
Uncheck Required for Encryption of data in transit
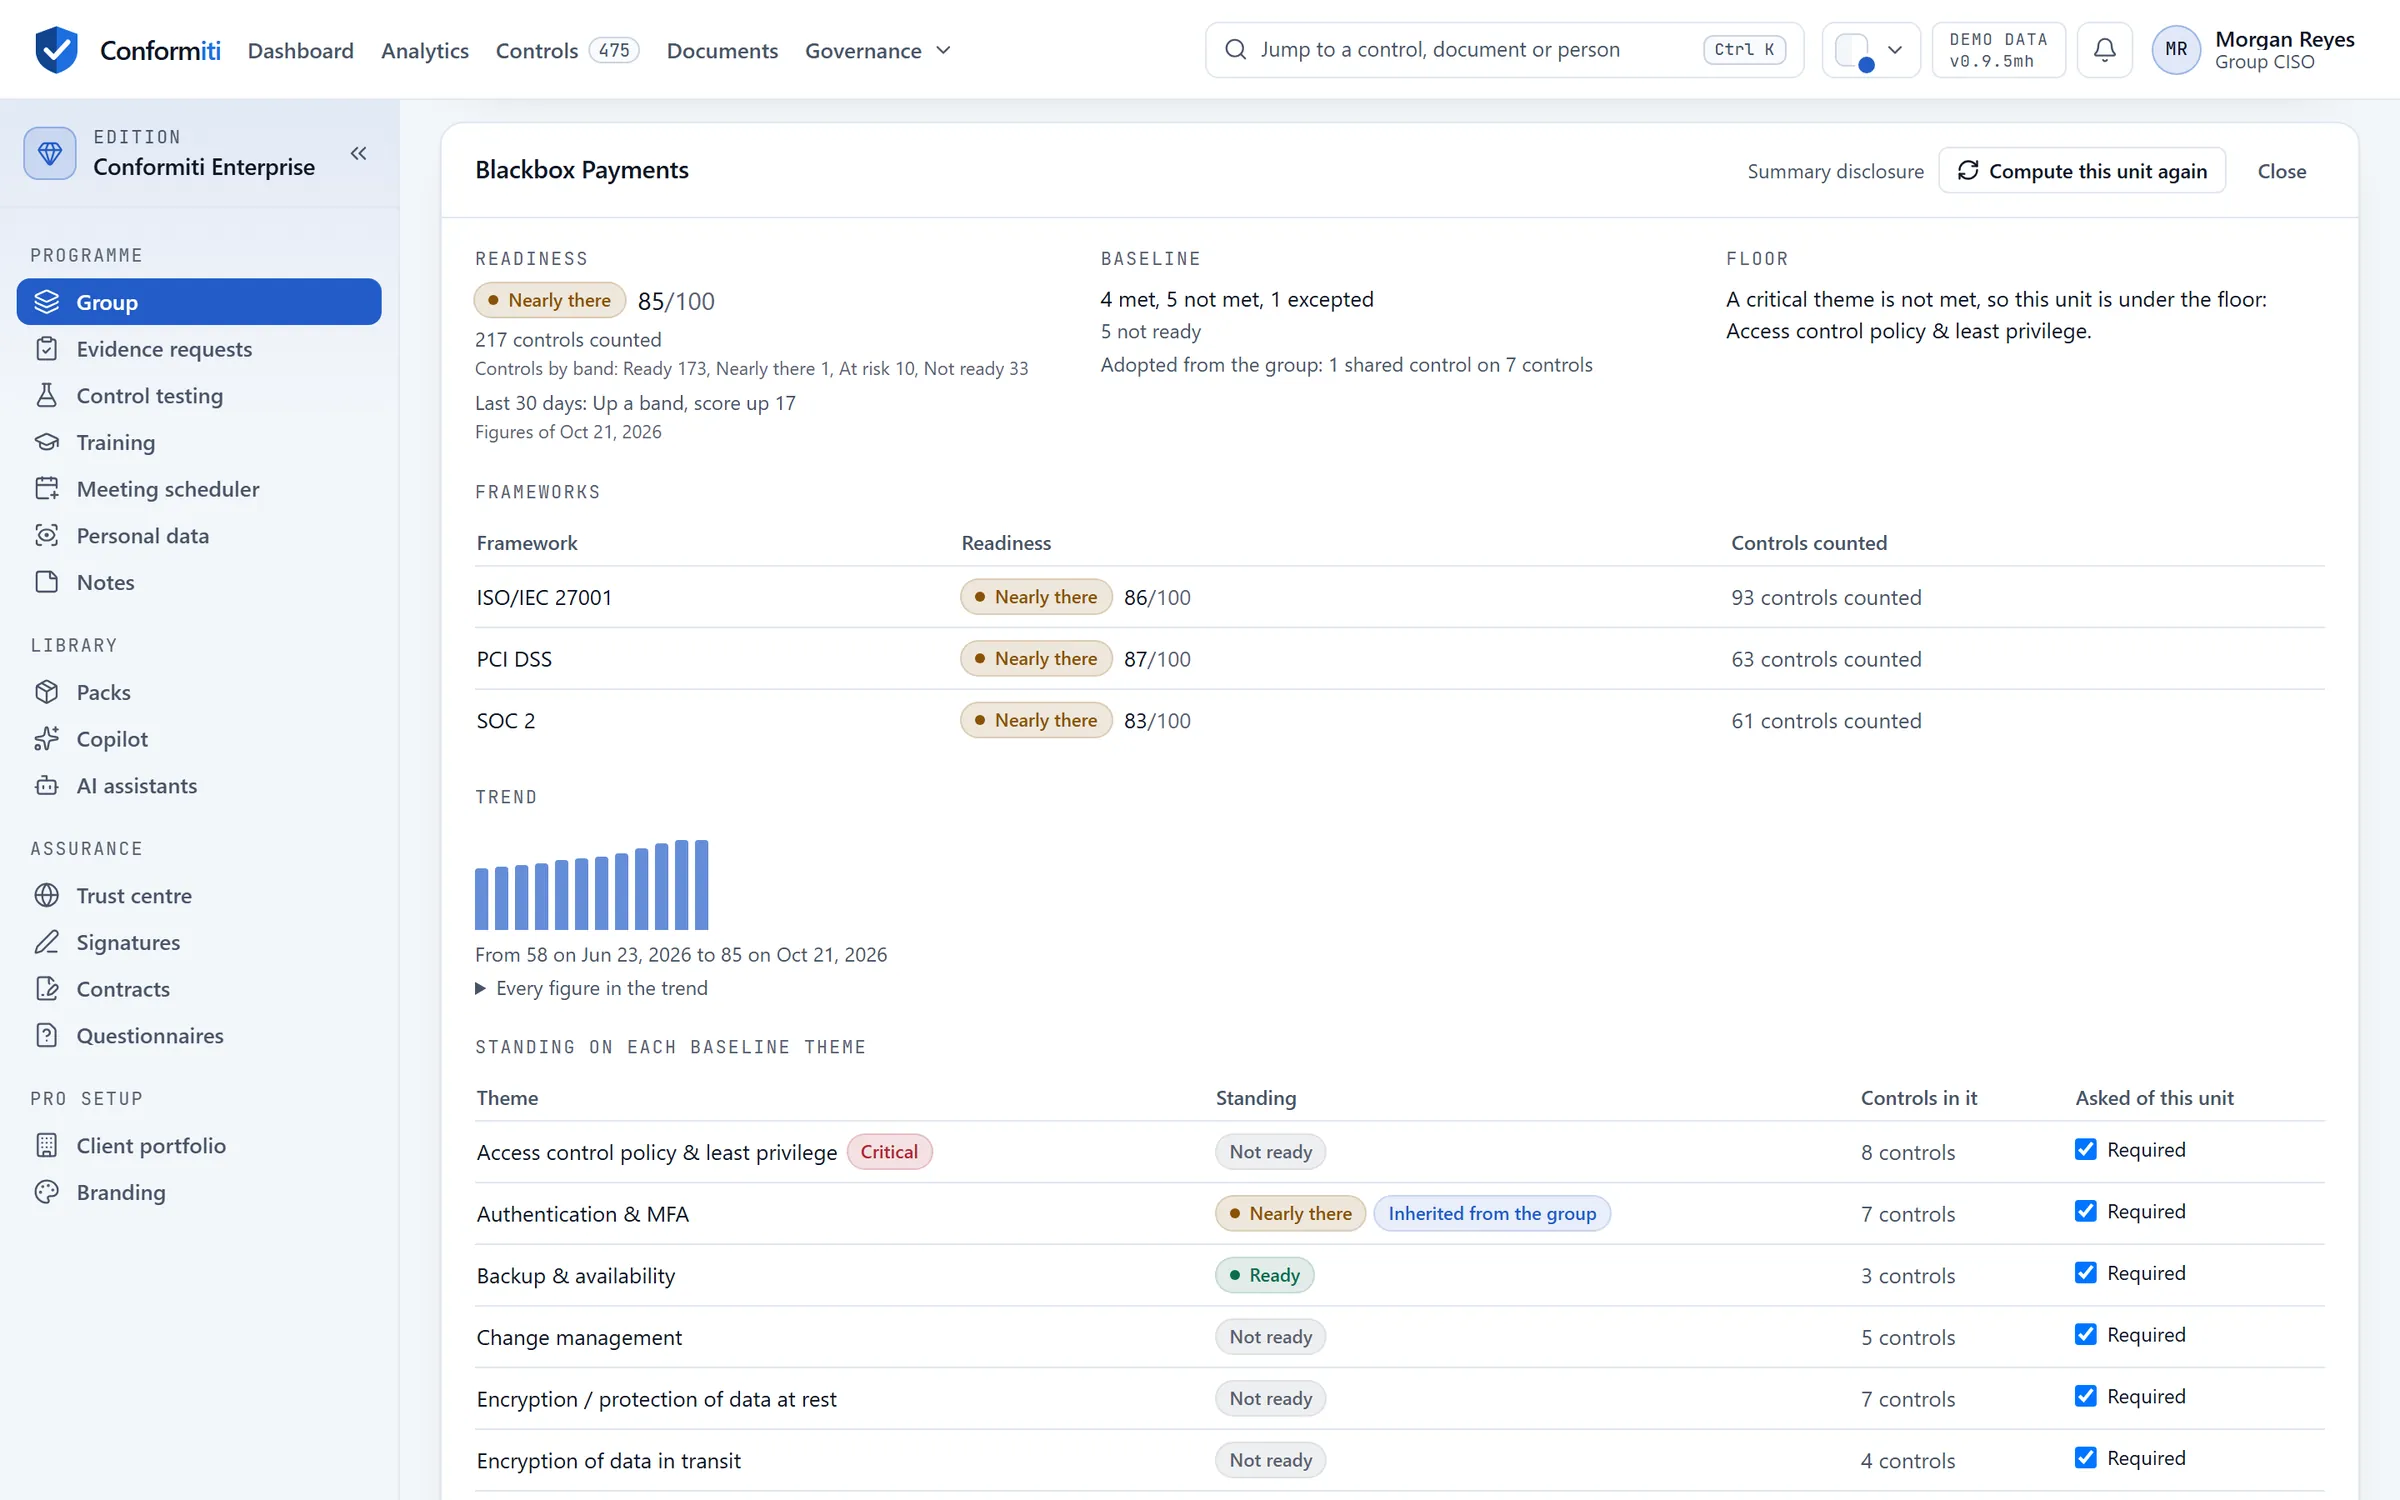pos(2085,1457)
